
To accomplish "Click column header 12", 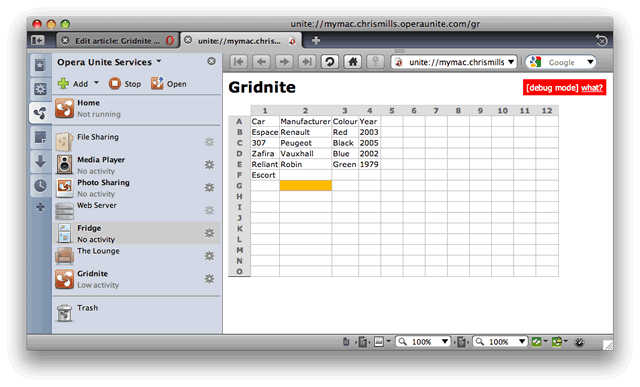I will 547,110.
